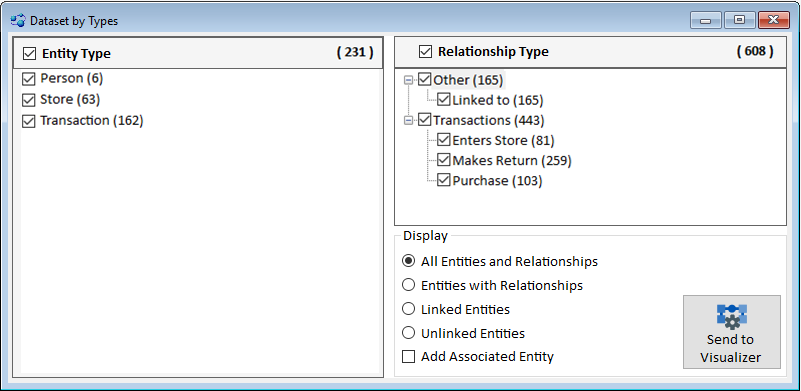Select the Other (165) tree label
The image size is (801, 391).
[468, 80]
